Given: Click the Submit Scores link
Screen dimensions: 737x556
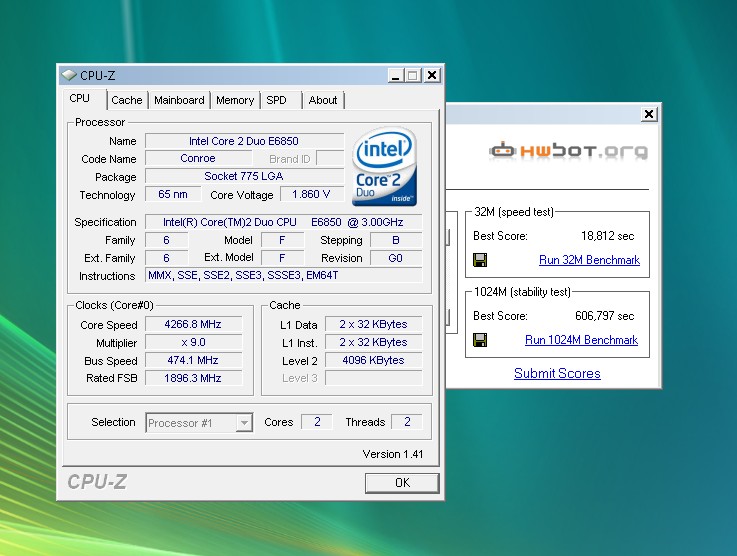Looking at the screenshot, I should 557,373.
